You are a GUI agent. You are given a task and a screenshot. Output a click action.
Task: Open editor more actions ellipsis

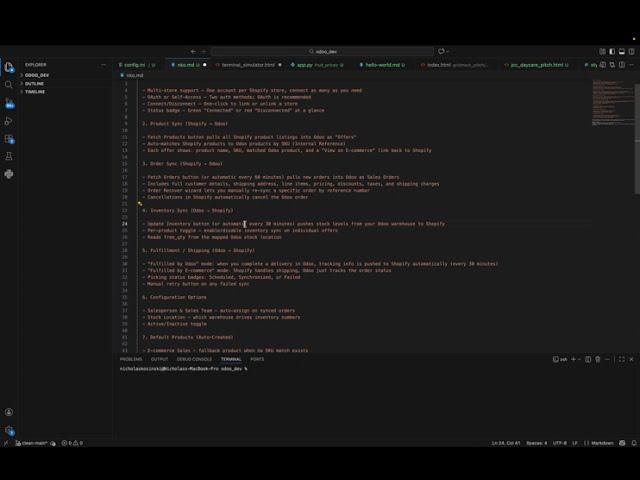(631, 64)
